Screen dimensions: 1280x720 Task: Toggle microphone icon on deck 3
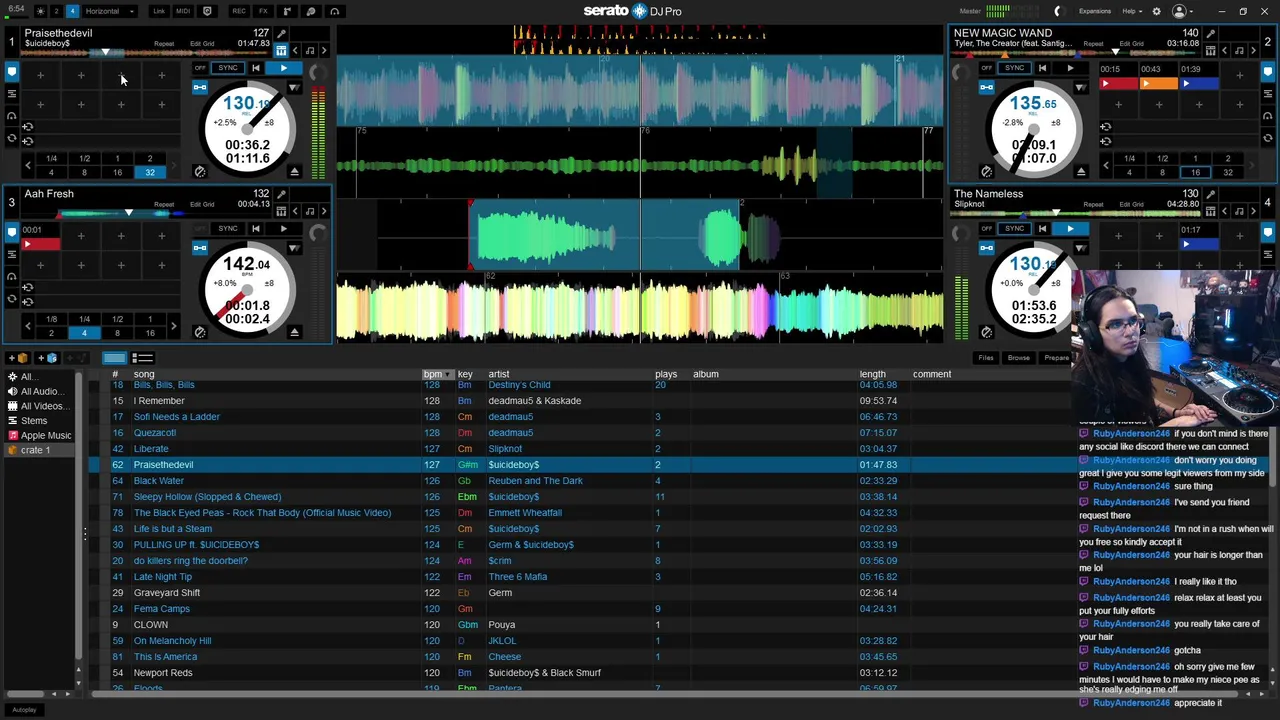click(281, 194)
